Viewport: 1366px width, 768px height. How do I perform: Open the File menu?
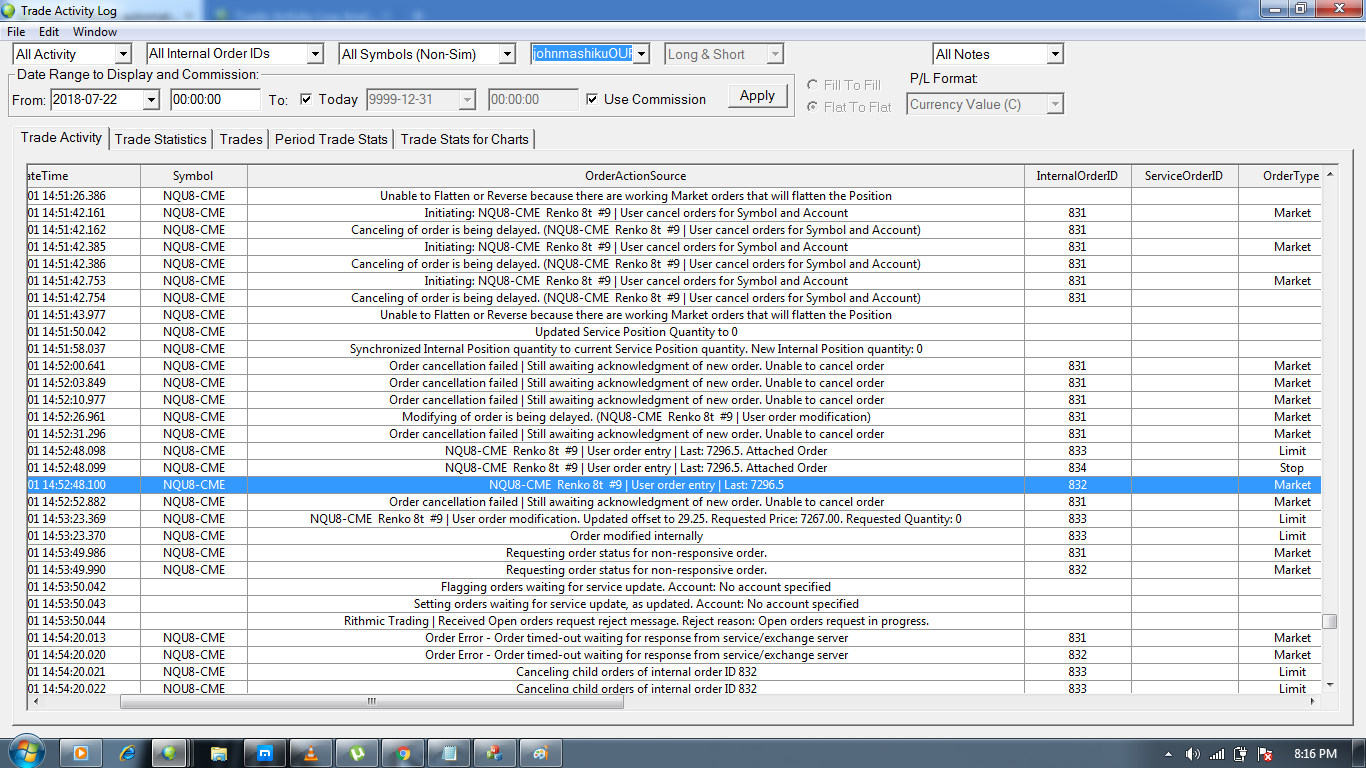pyautogui.click(x=16, y=32)
